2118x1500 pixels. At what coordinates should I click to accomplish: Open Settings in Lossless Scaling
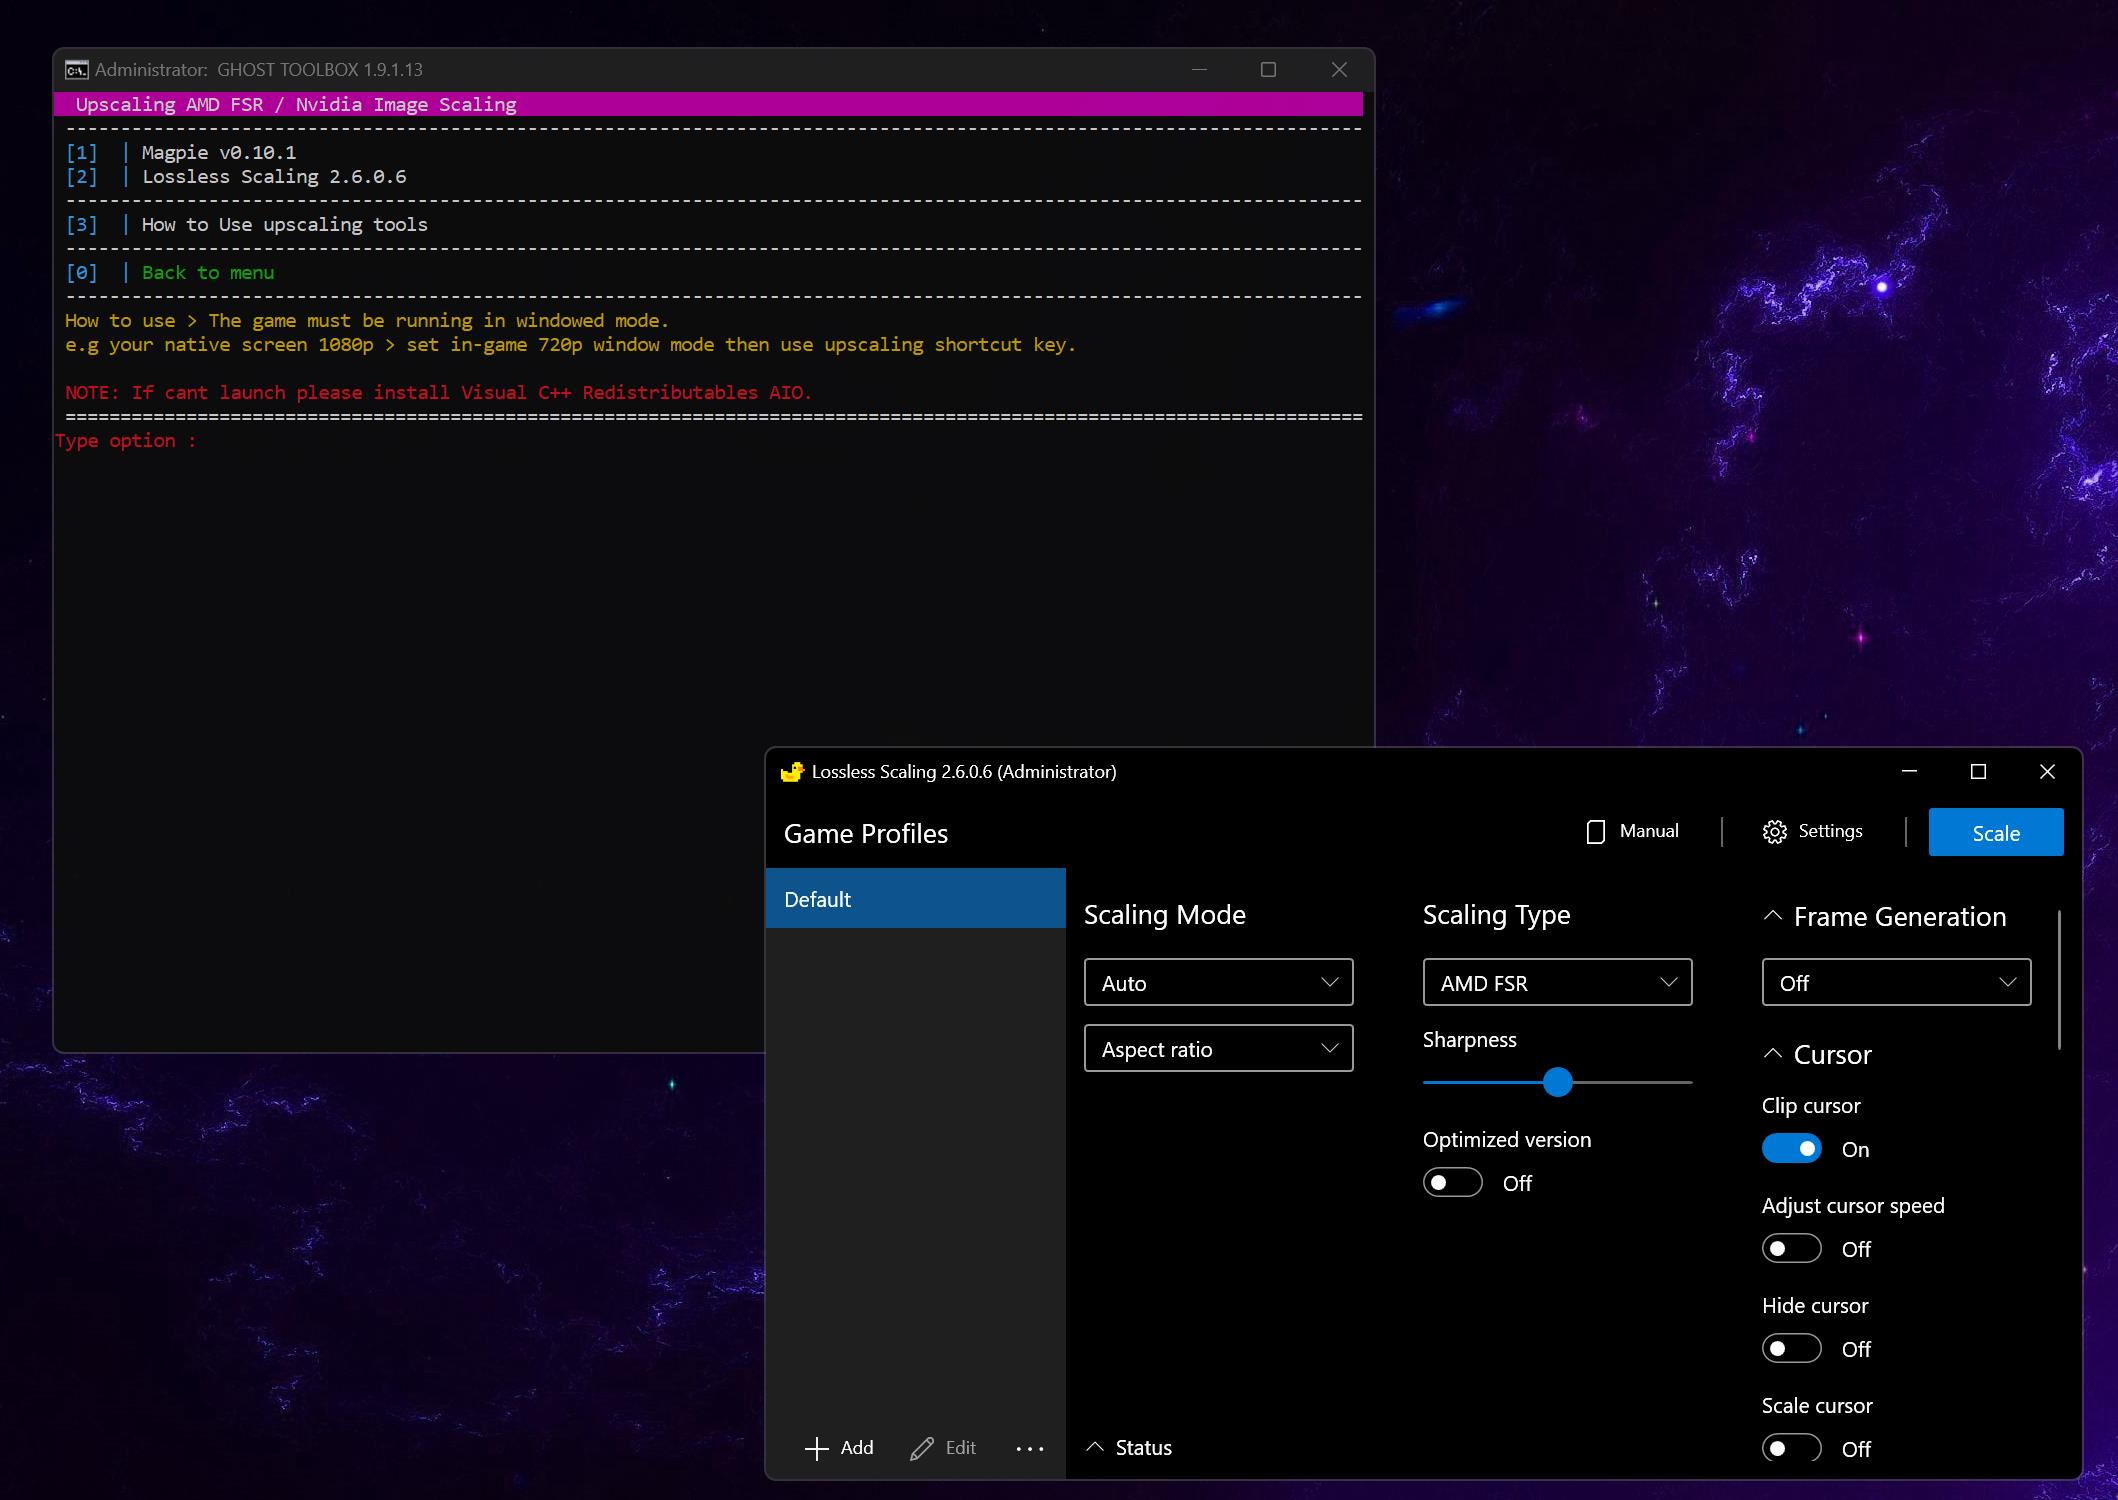pos(1813,832)
